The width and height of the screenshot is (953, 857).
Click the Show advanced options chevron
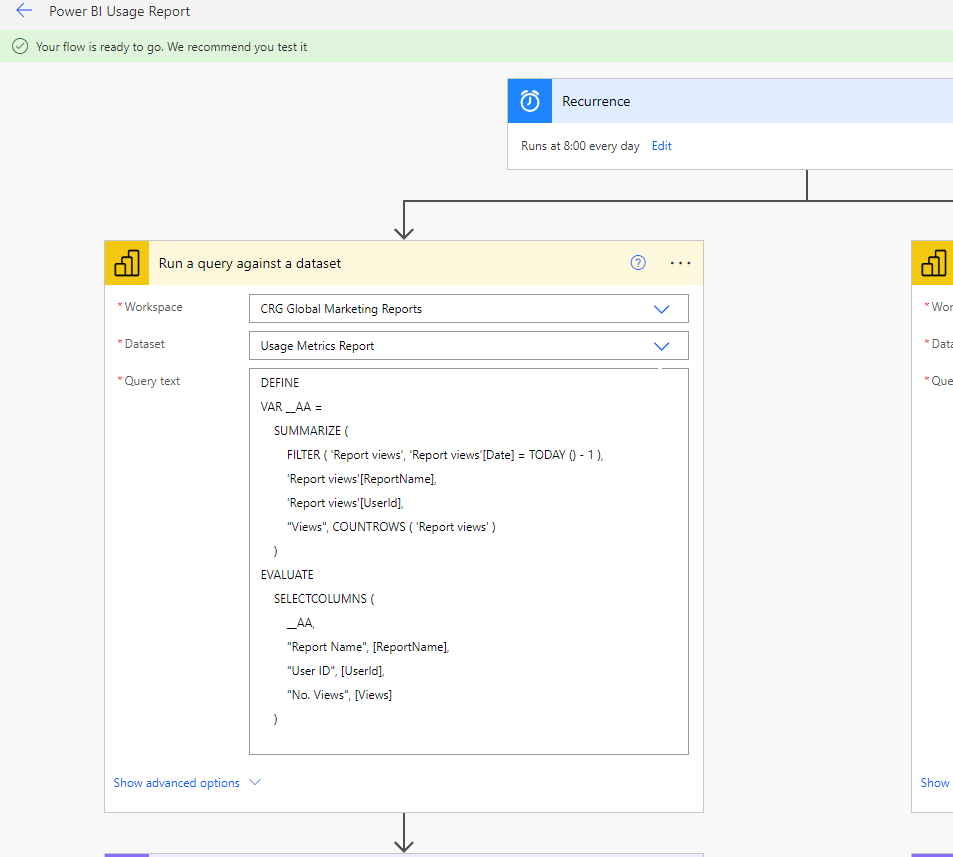tap(255, 783)
